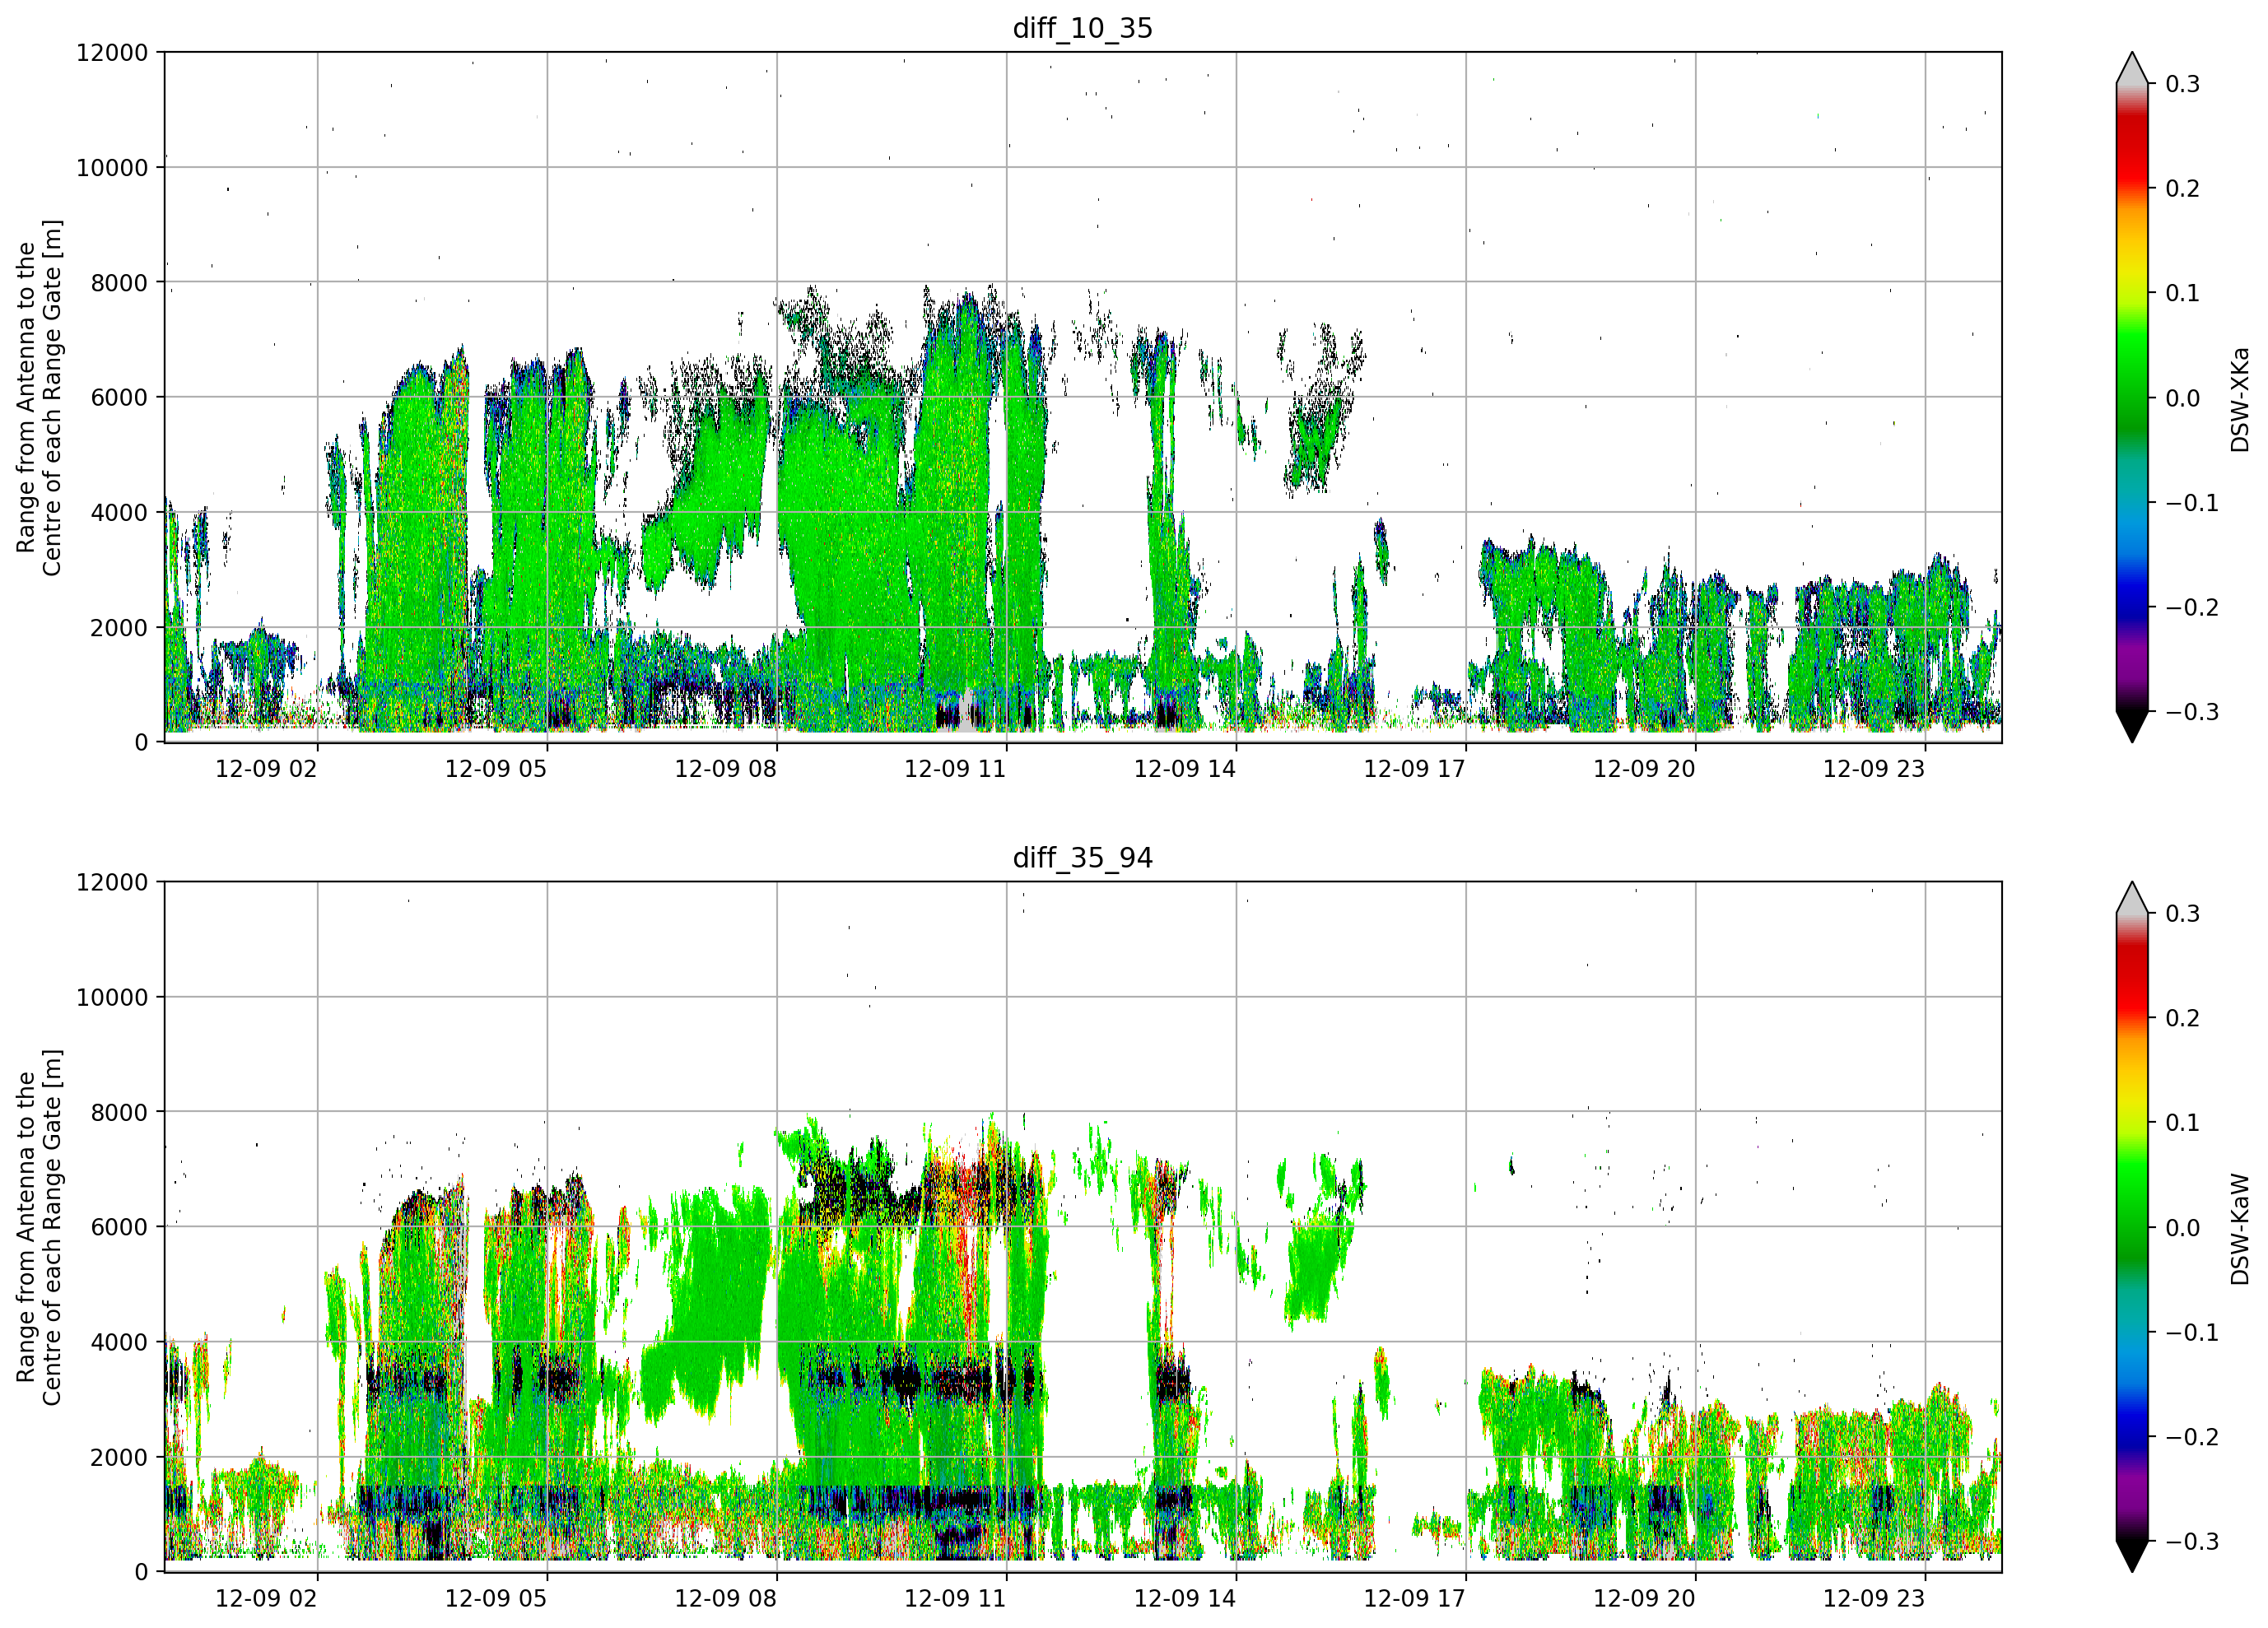This screenshot has height=1628, width=2268.
Task: Click the "0.1" tick on DSW-XKa colorbar
Action: coord(2183,293)
